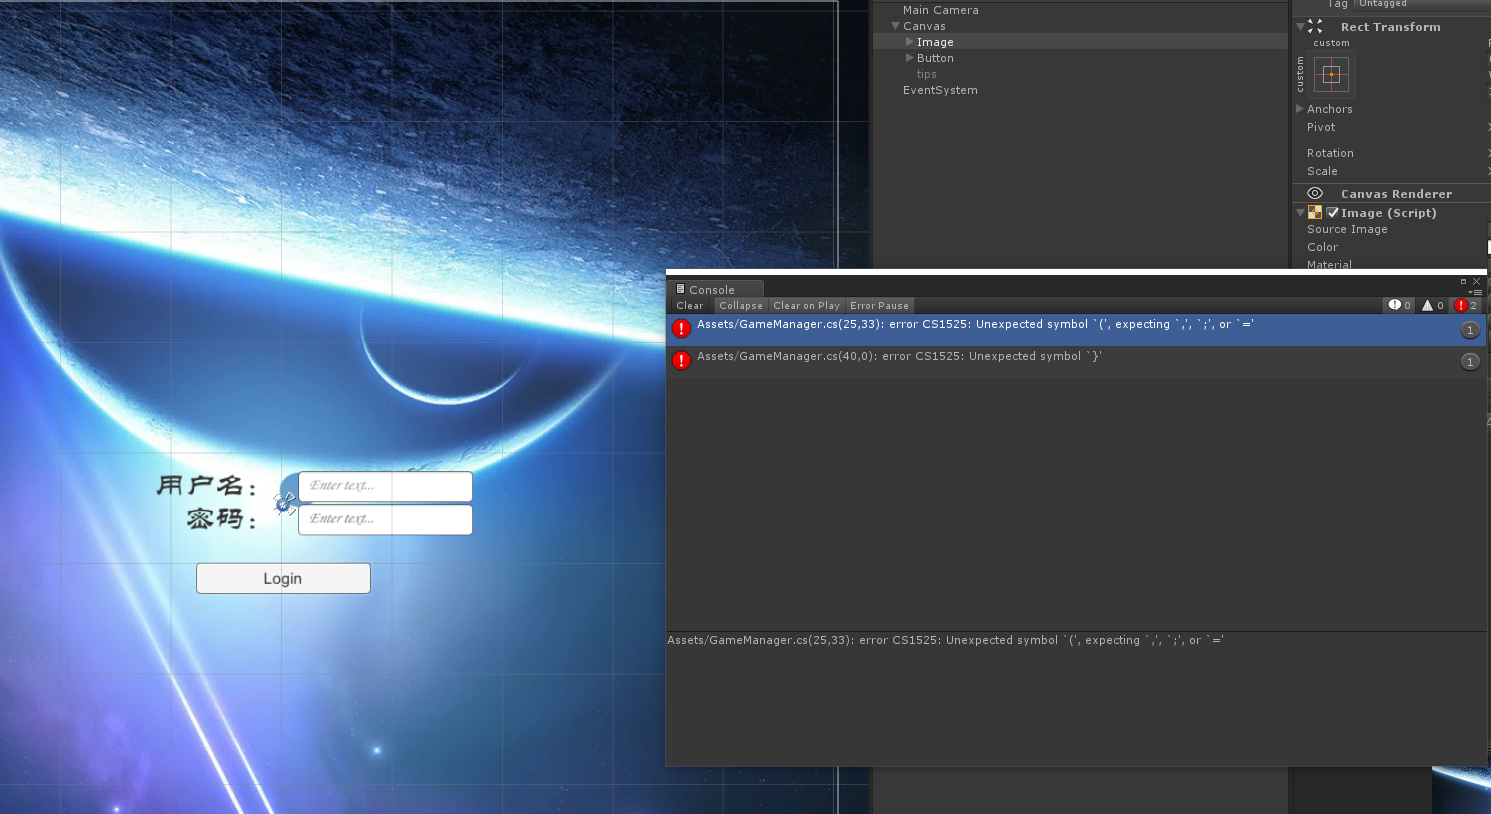Image resolution: width=1491 pixels, height=814 pixels.
Task: Maximize the Console window
Action: (x=1463, y=281)
